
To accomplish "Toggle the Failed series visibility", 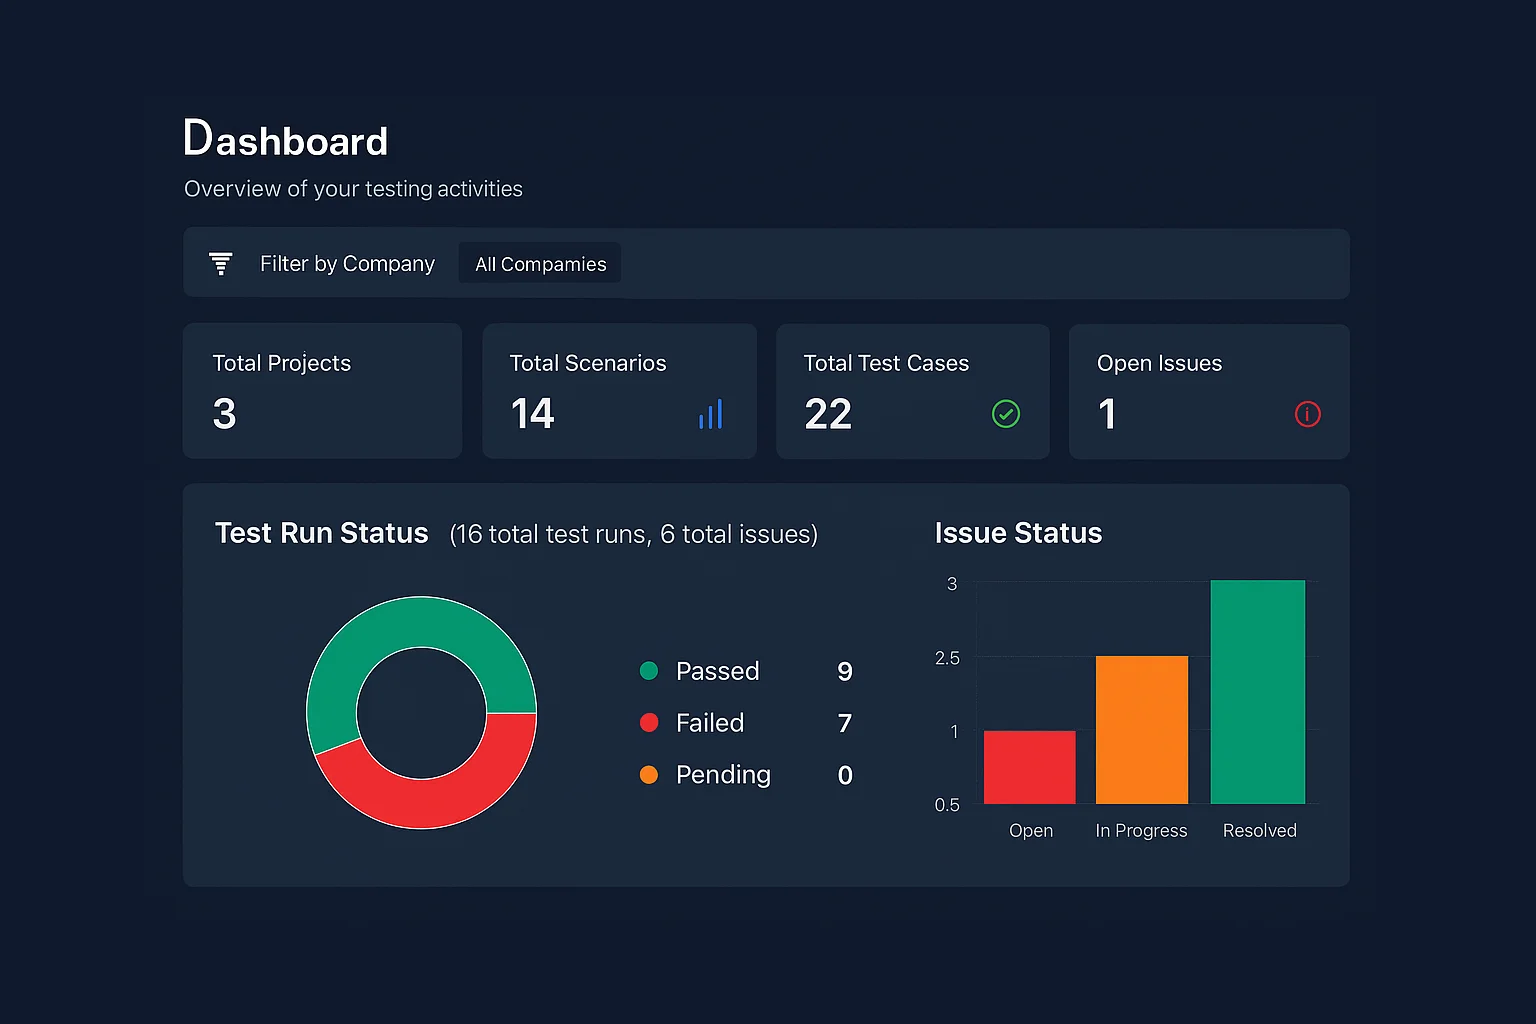I will pyautogui.click(x=709, y=722).
